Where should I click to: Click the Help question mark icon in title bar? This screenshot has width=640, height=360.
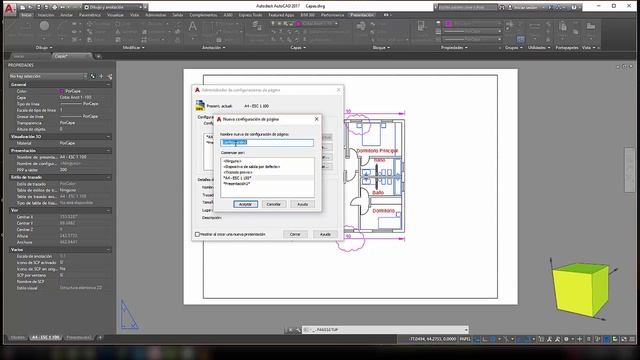tap(573, 7)
